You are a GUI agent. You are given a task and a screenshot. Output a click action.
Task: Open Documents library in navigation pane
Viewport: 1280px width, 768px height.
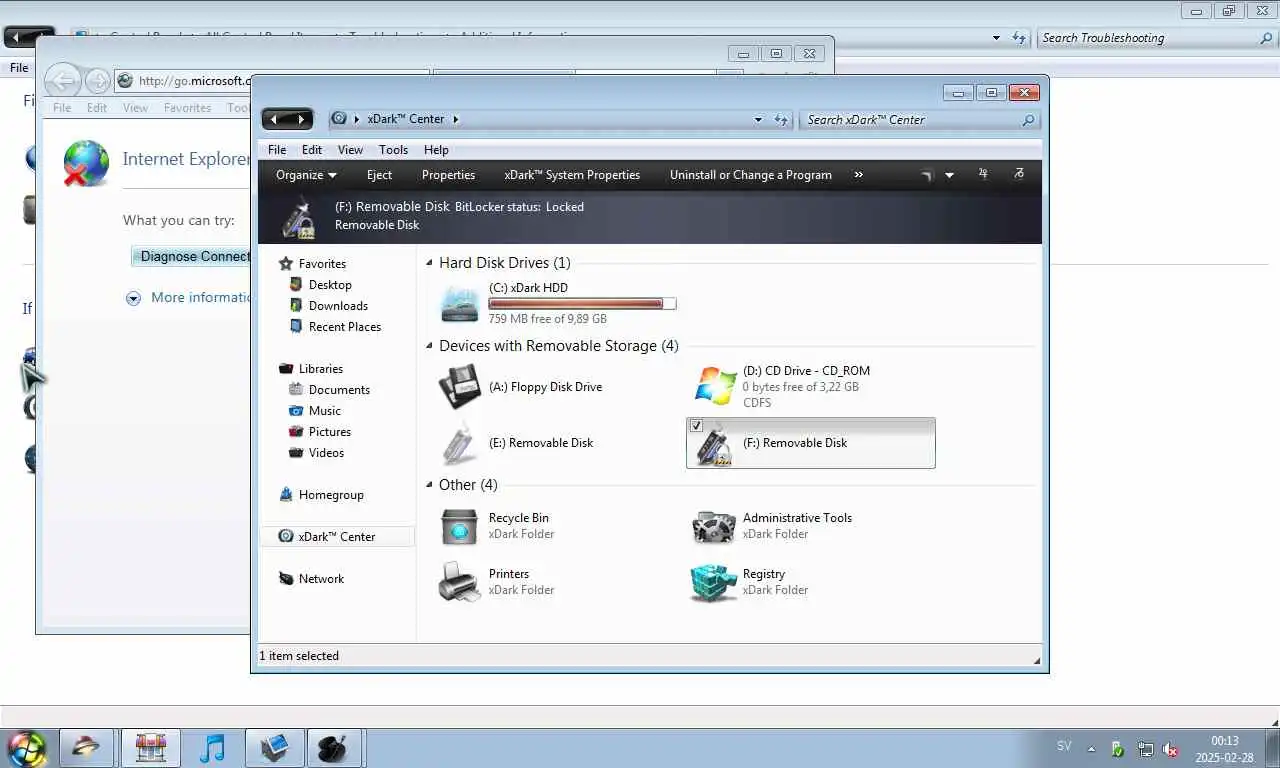339,390
